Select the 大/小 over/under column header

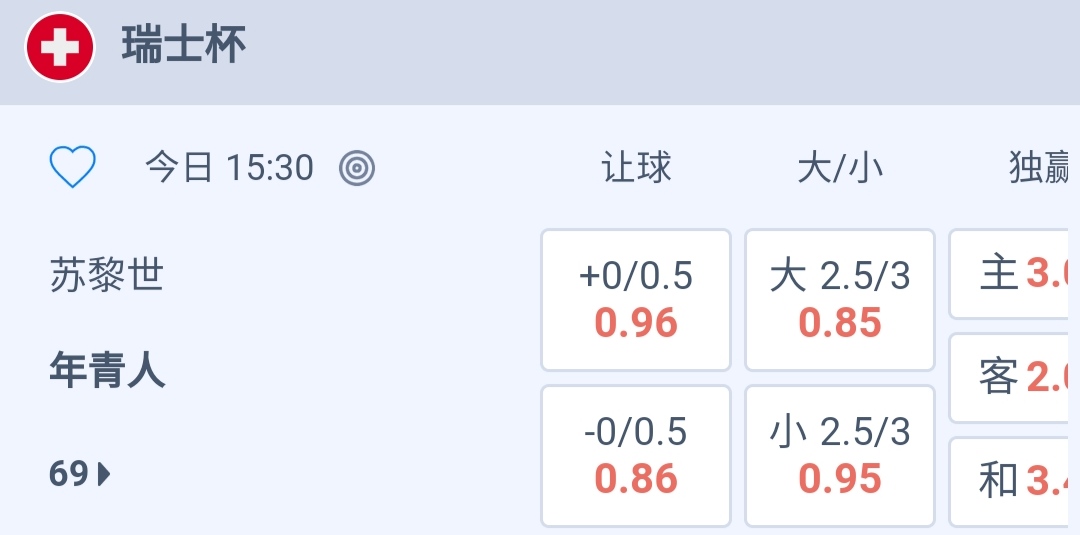[x=840, y=167]
